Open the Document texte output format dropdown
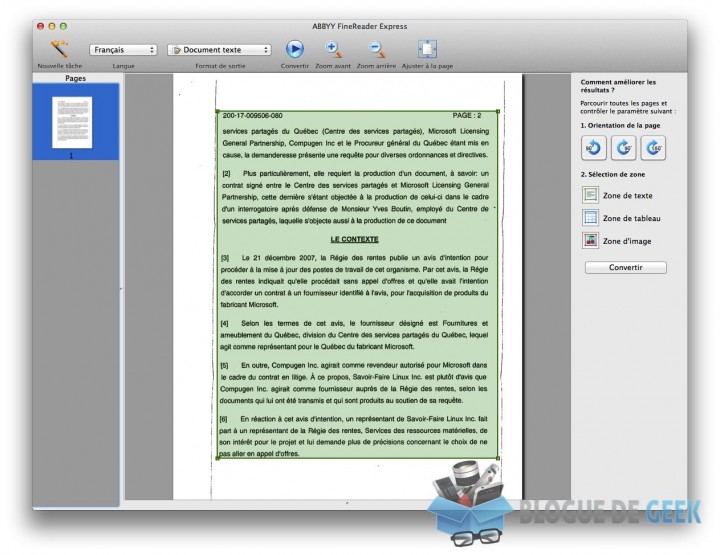 click(x=219, y=50)
